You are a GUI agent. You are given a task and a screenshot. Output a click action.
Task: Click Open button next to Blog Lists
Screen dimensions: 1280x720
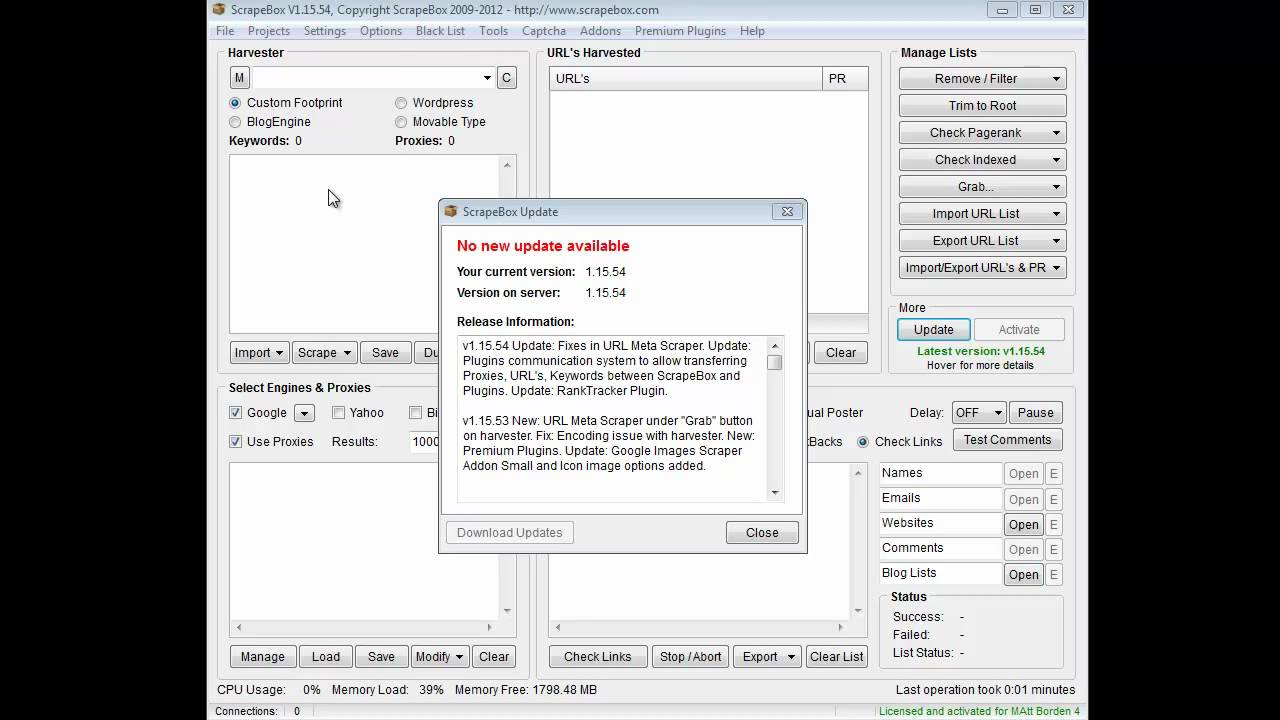(1023, 575)
